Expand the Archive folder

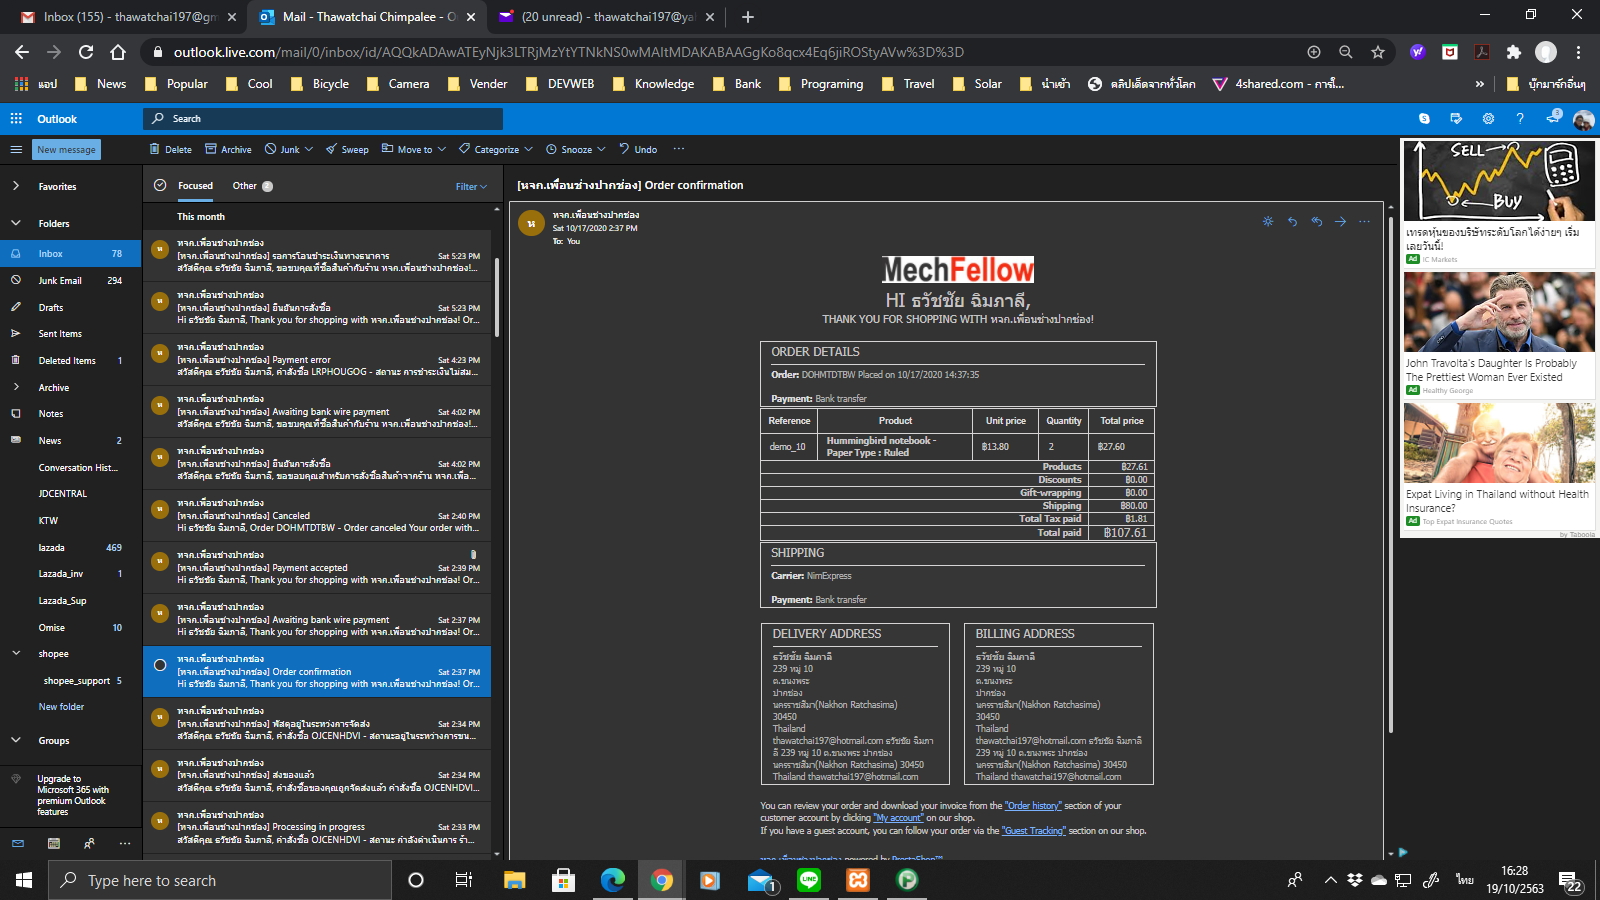16,387
